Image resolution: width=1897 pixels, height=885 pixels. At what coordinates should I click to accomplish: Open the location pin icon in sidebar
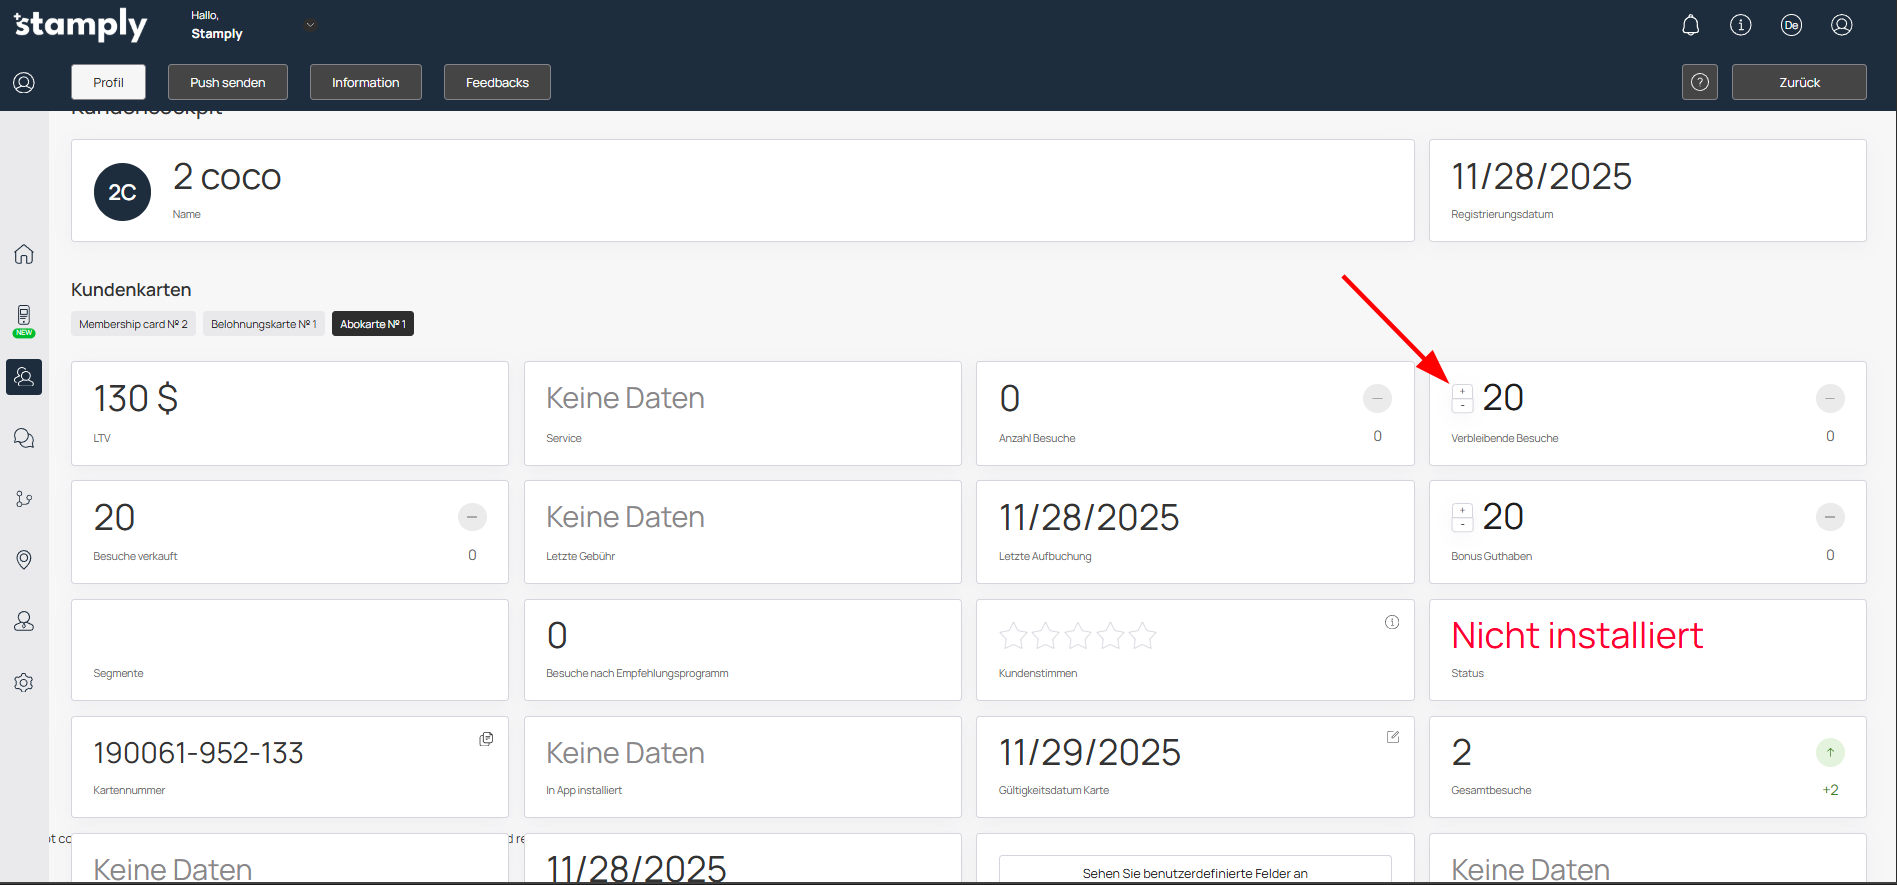[24, 559]
